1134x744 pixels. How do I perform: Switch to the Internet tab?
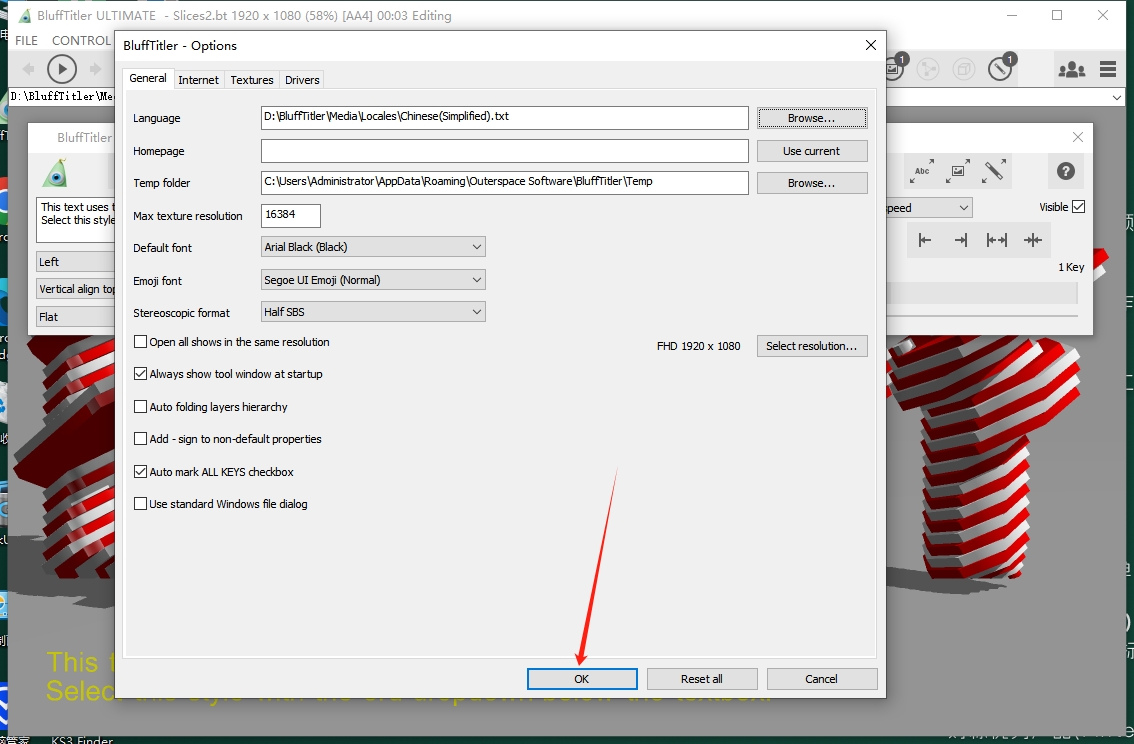[198, 80]
